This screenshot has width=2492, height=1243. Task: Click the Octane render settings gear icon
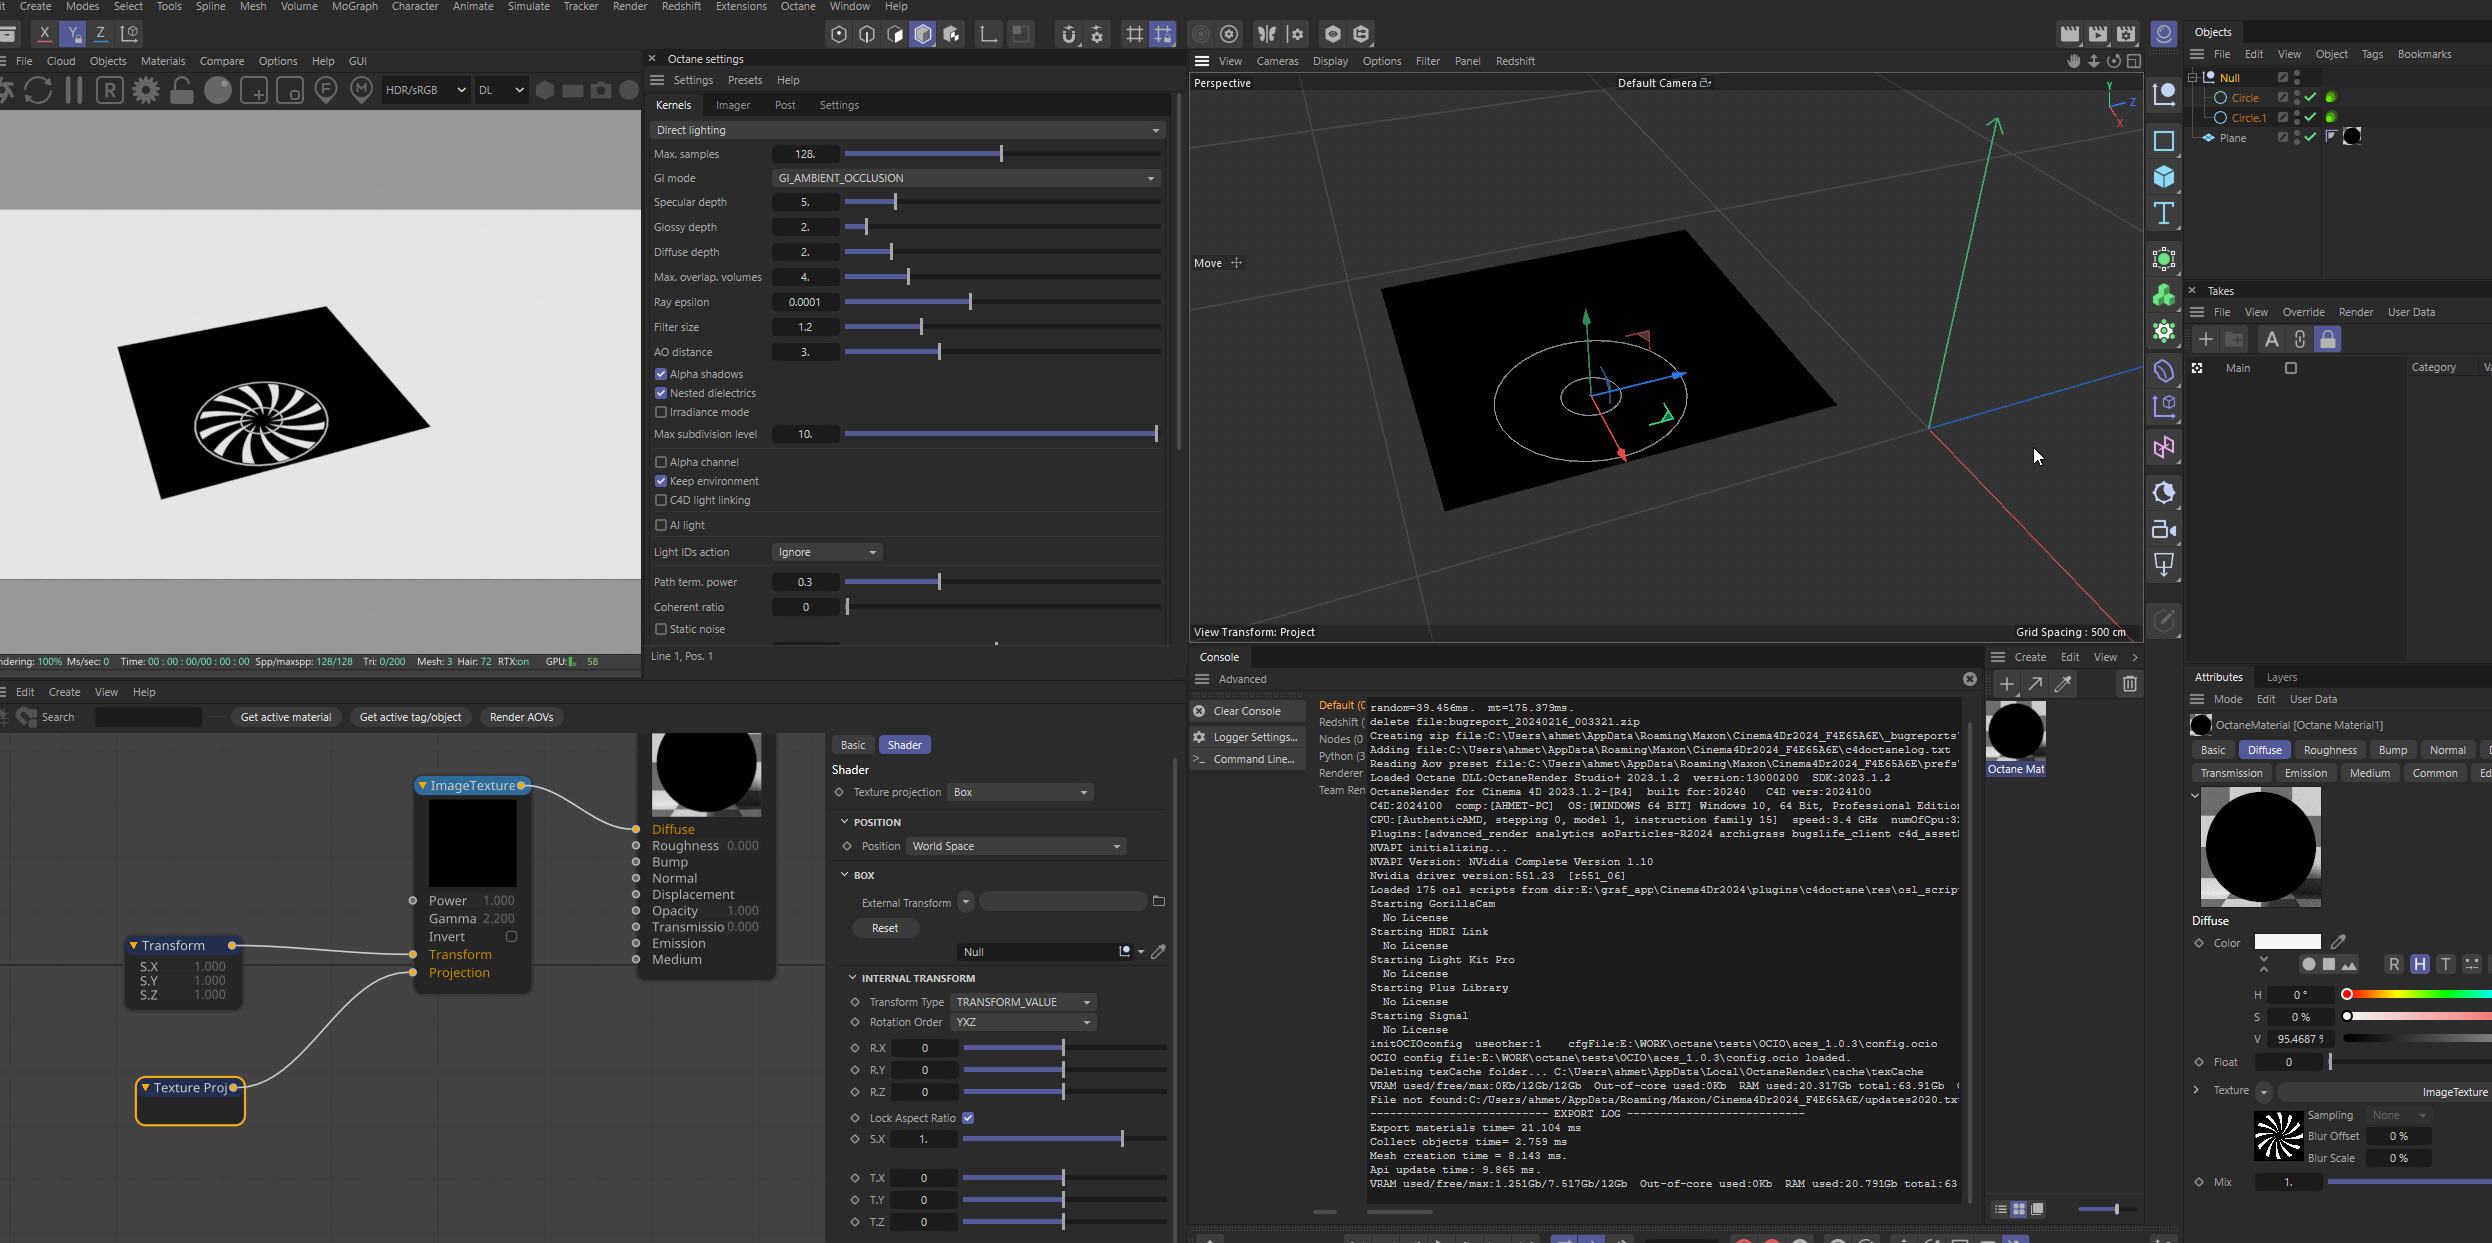pyautogui.click(x=146, y=91)
